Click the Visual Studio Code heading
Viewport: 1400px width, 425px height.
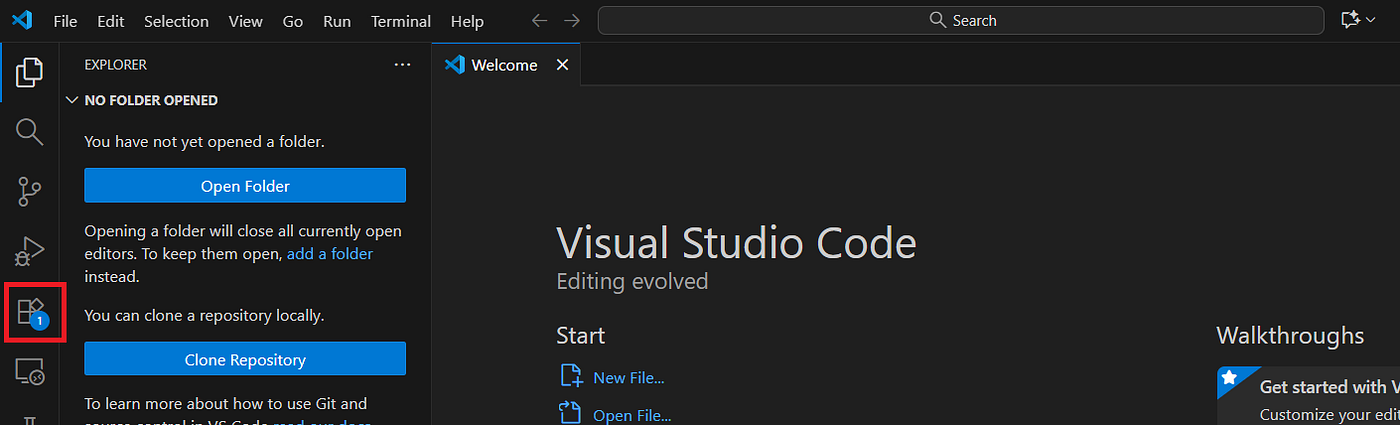736,244
